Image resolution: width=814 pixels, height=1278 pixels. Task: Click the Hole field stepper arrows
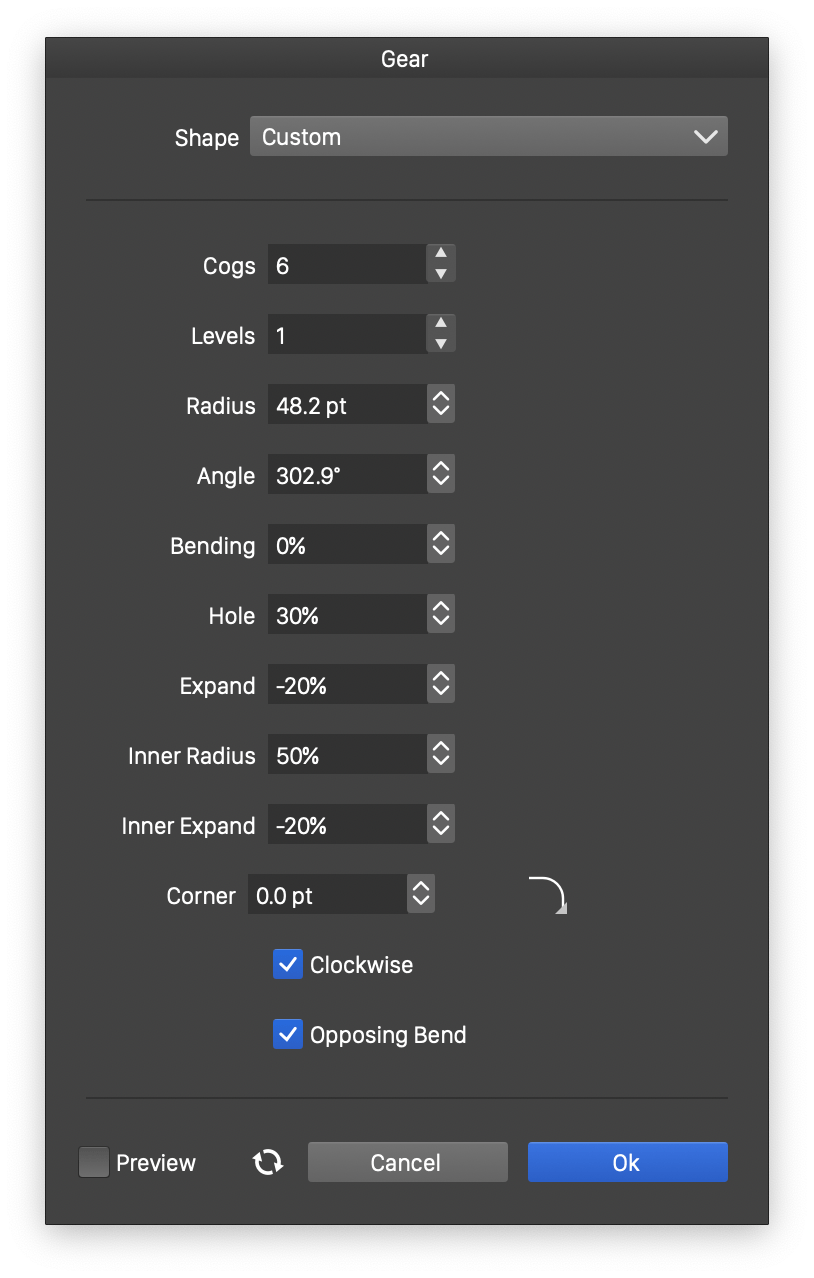point(441,615)
